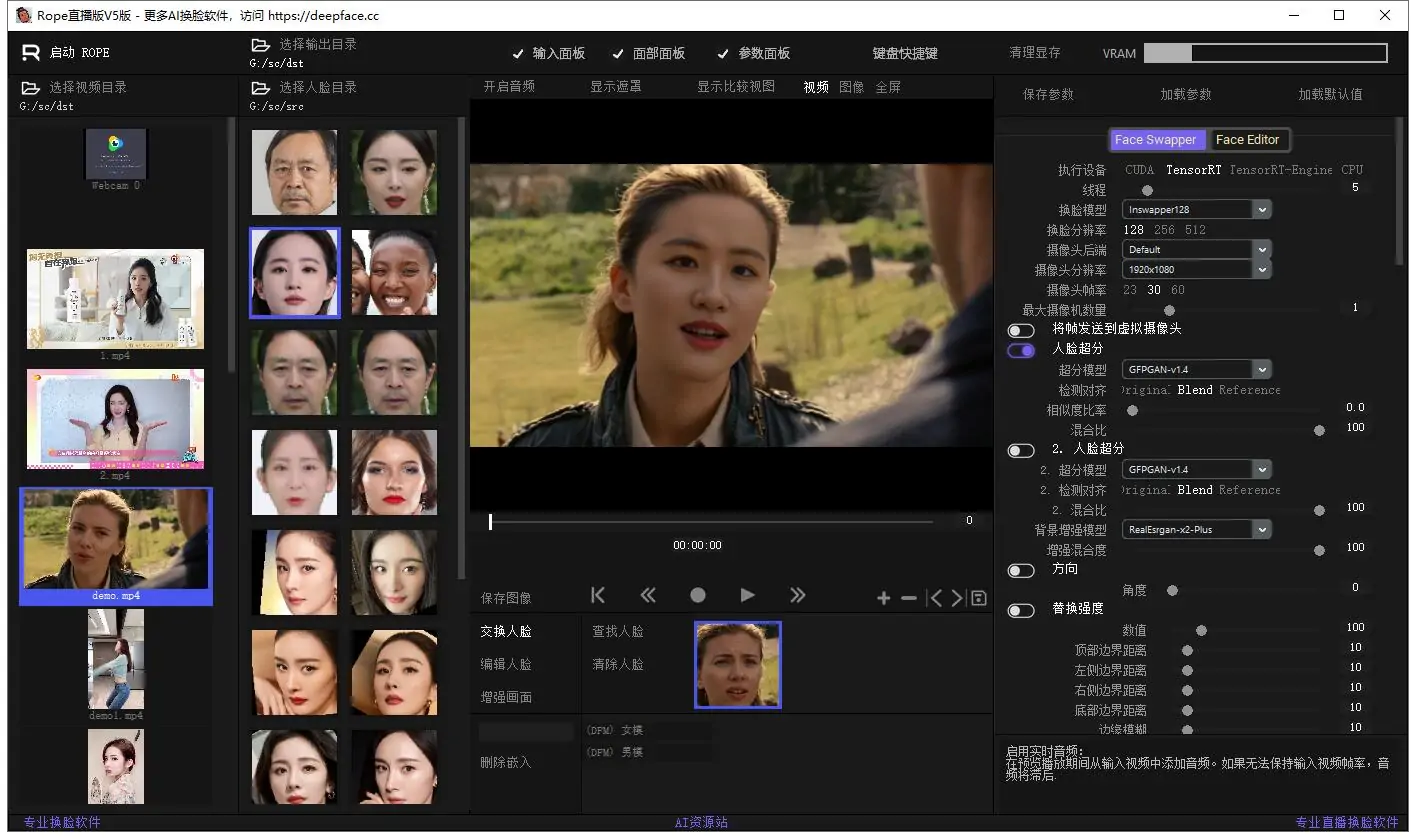Open the 编辑人脸 section
The height and width of the screenshot is (839, 1416).
tap(506, 665)
